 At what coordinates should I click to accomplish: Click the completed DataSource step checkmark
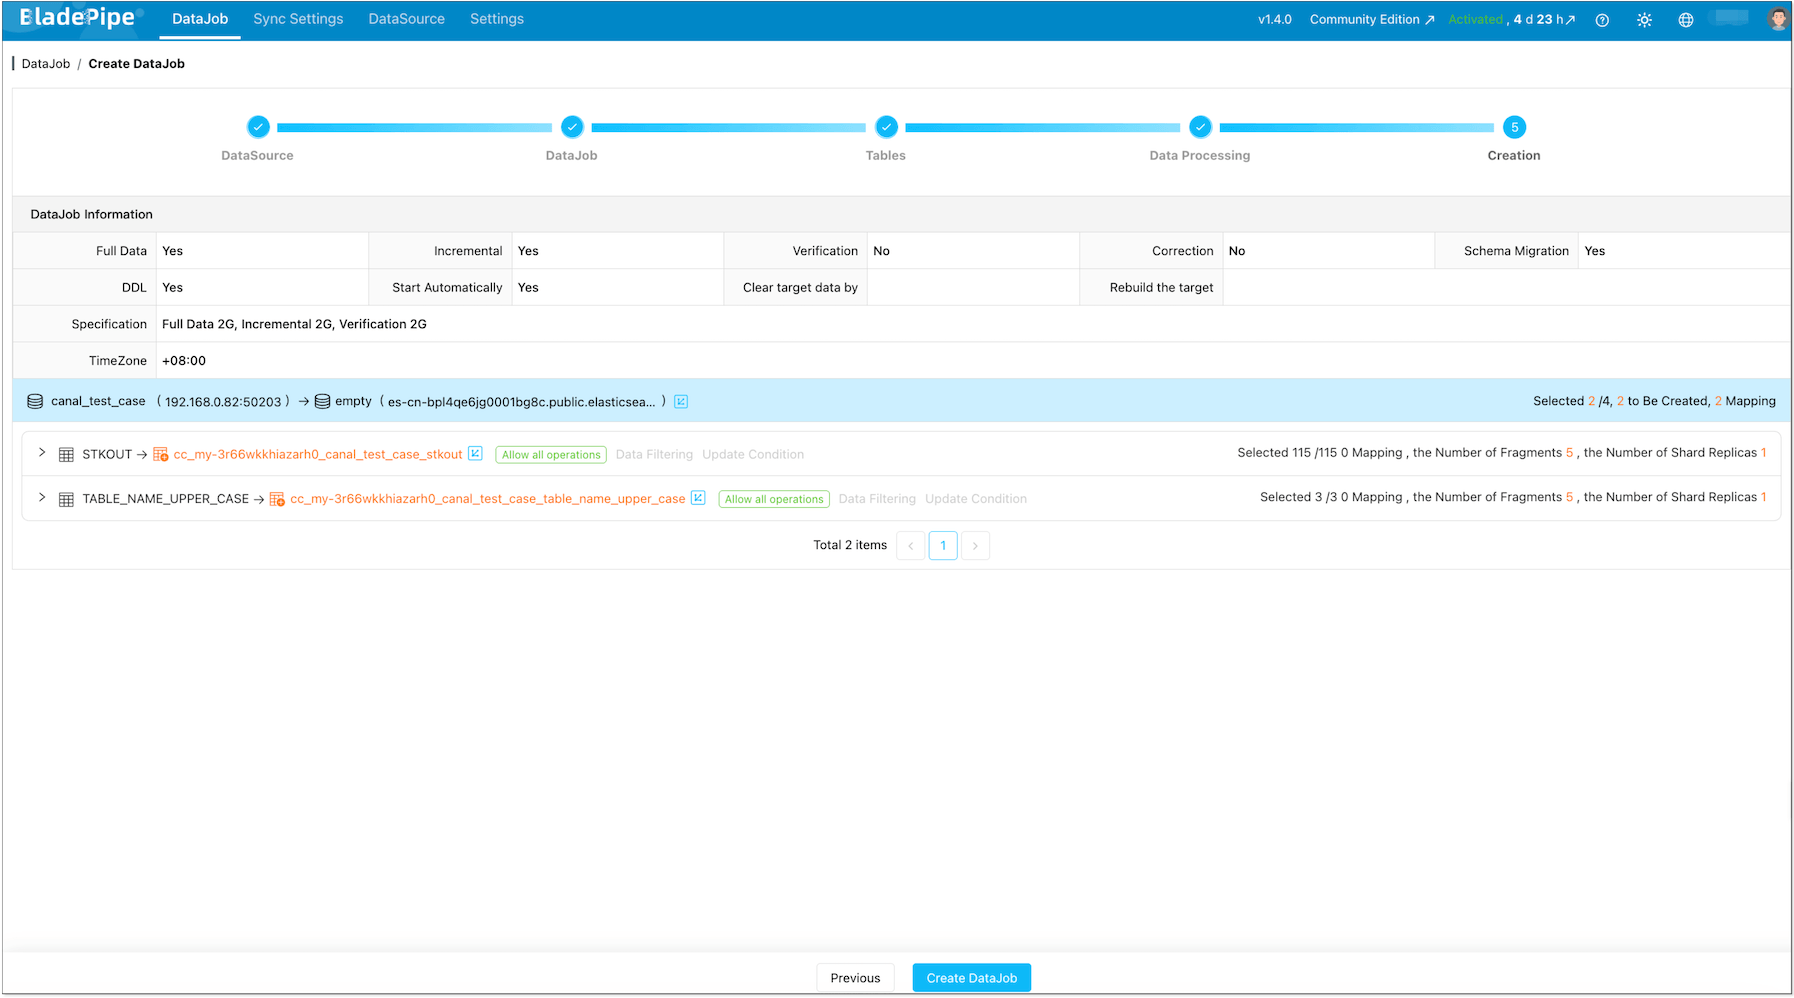click(x=257, y=127)
